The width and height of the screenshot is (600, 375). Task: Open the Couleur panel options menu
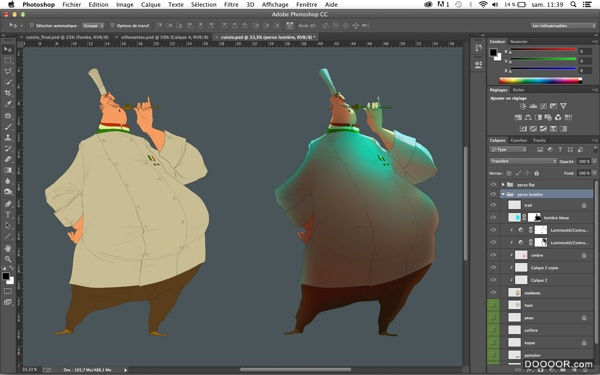tap(595, 41)
